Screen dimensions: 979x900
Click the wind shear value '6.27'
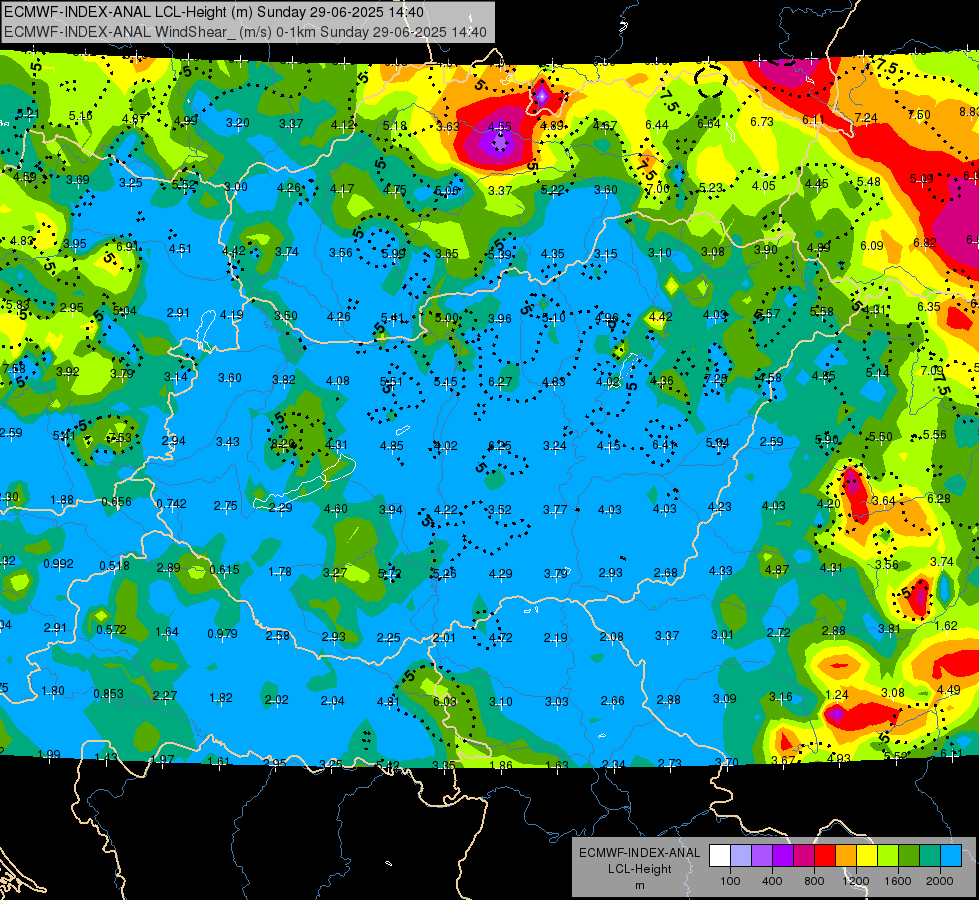pyautogui.click(x=500, y=382)
